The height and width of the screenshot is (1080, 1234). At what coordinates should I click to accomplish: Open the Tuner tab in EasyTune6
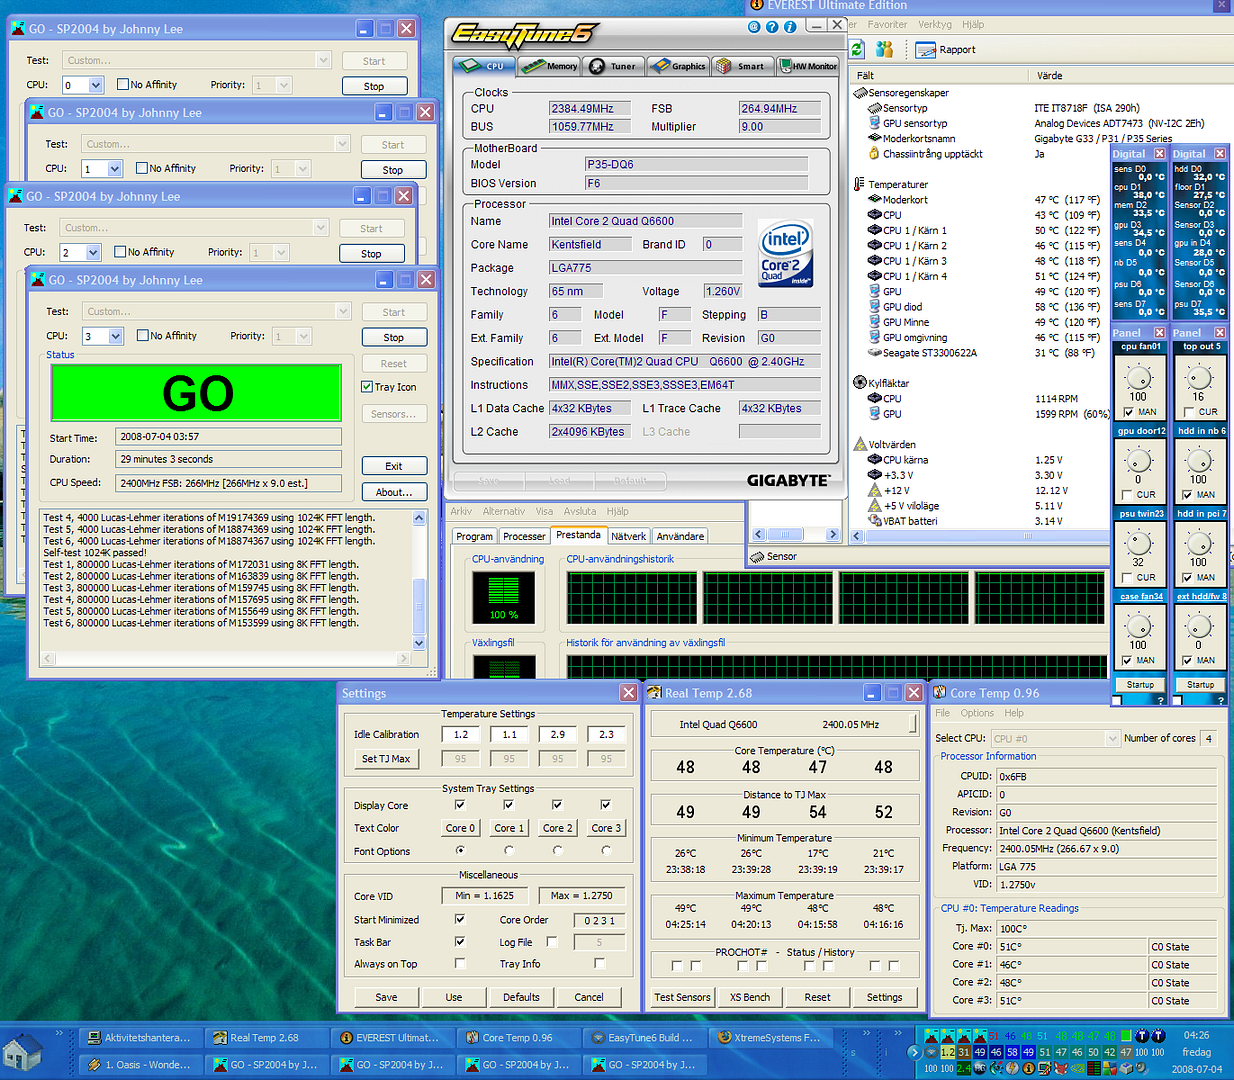(613, 66)
